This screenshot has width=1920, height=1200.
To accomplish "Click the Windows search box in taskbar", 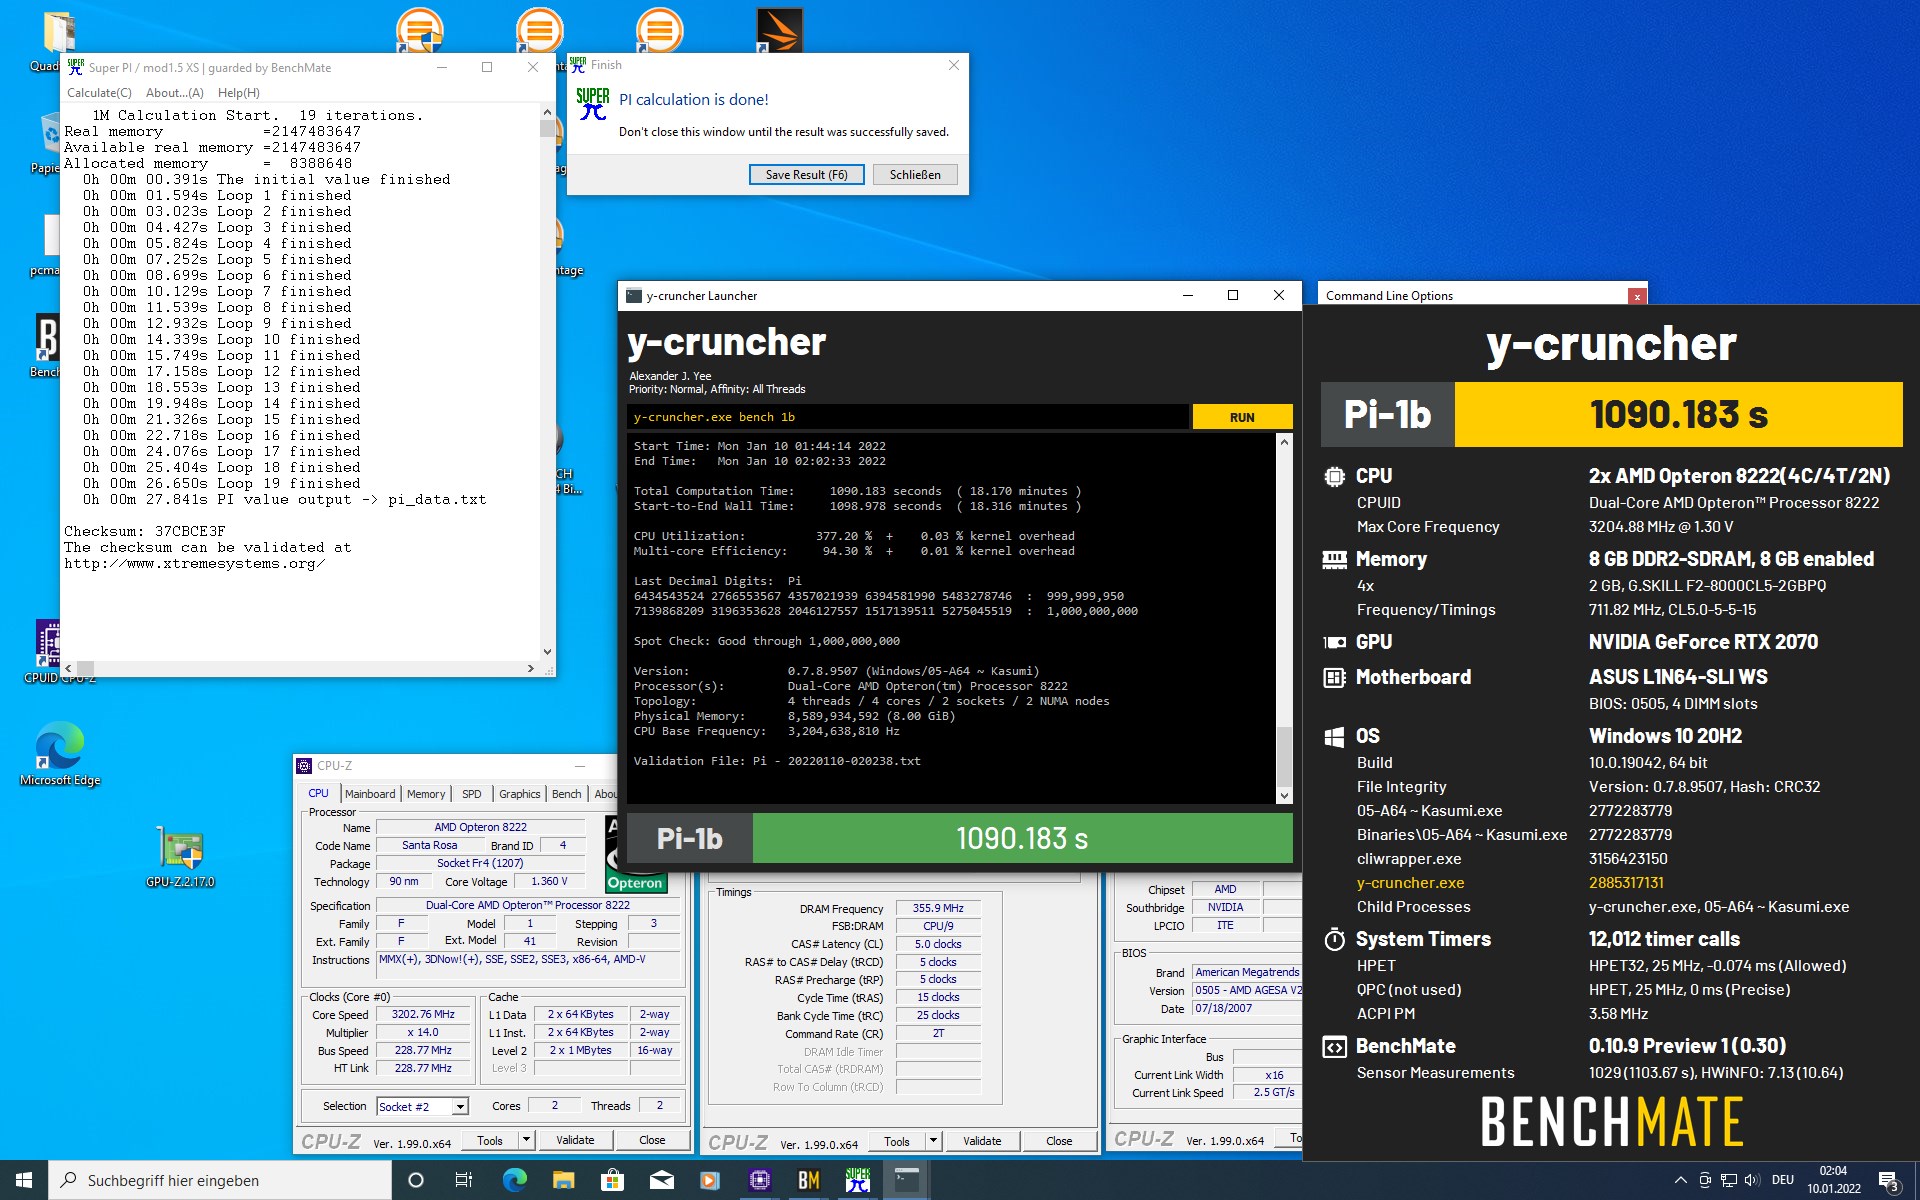I will pos(220,1180).
